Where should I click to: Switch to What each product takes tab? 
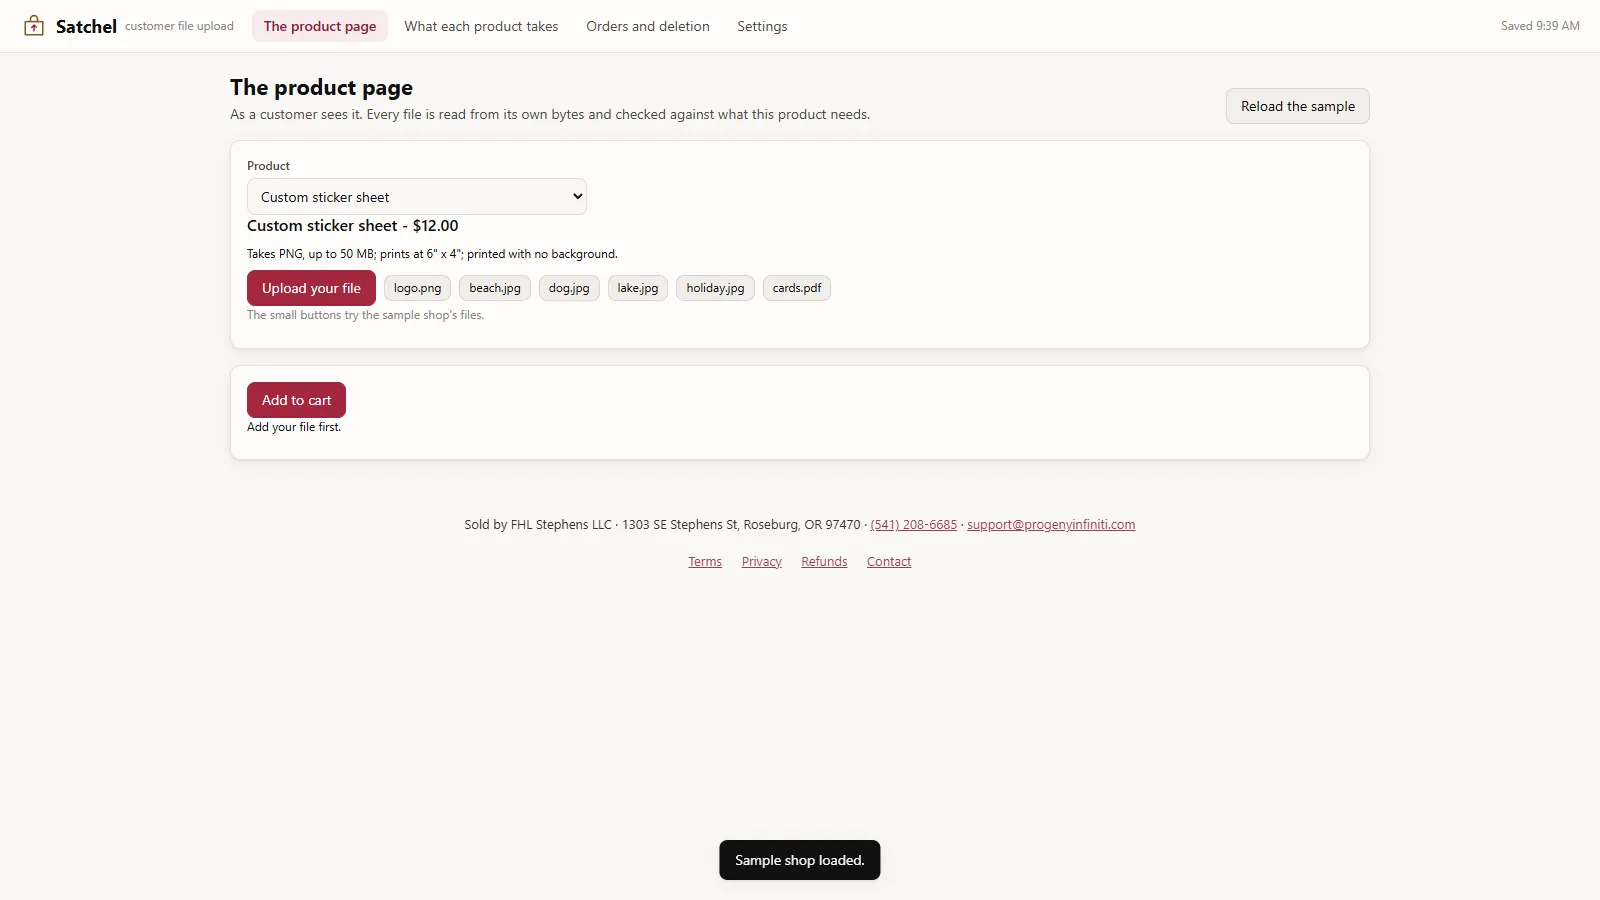click(481, 26)
